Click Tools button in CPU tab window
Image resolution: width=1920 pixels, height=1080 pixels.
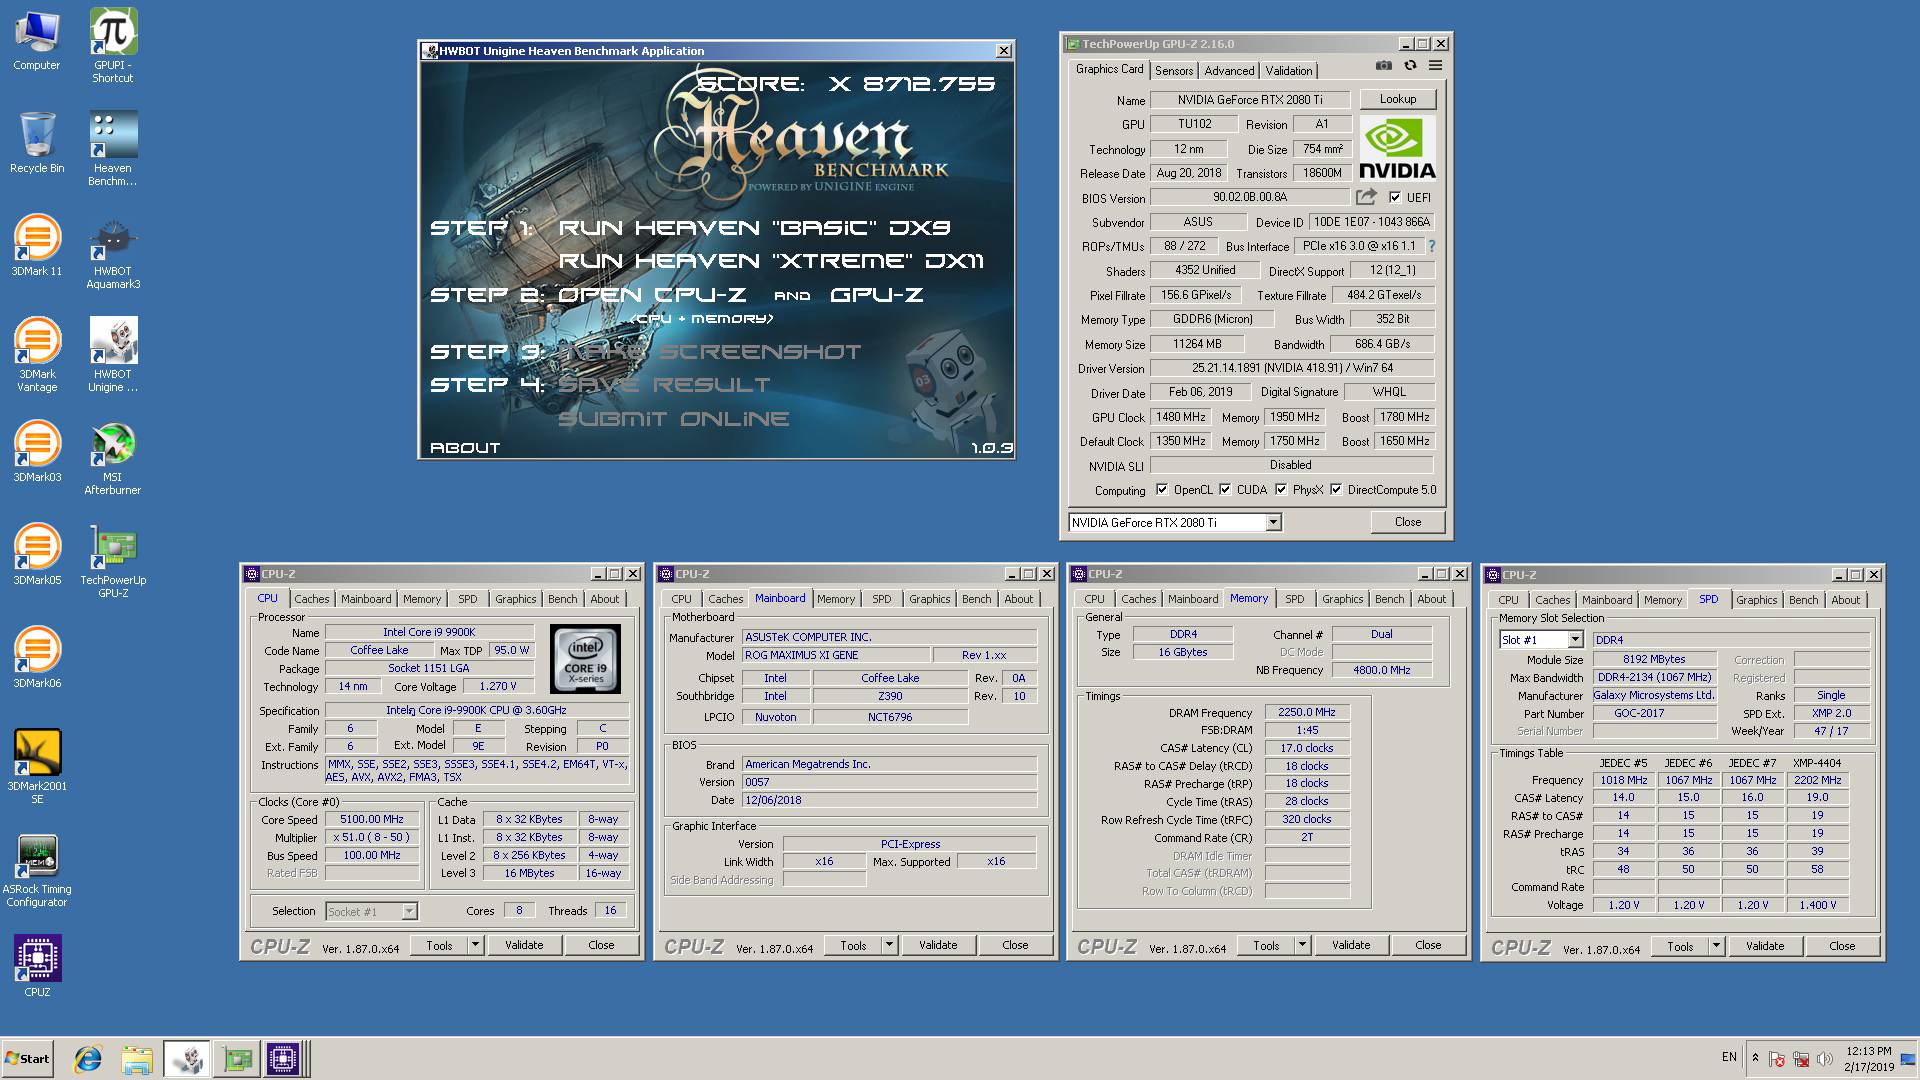point(439,945)
